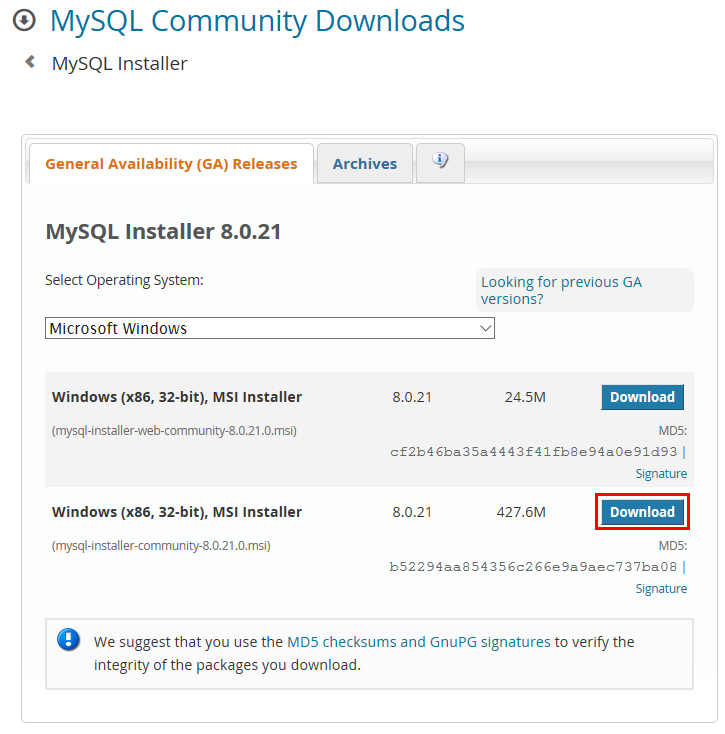The width and height of the screenshot is (725, 734).
Task: Click MD5 hash b52294aa854356c266e9a9aec737ba08
Action: click(533, 567)
